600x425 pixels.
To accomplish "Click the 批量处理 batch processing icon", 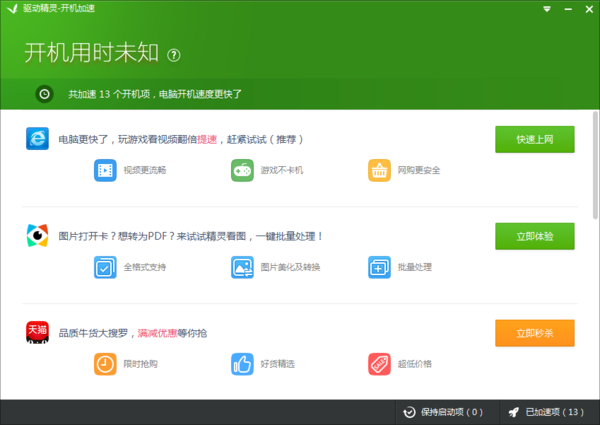I will 379,267.
